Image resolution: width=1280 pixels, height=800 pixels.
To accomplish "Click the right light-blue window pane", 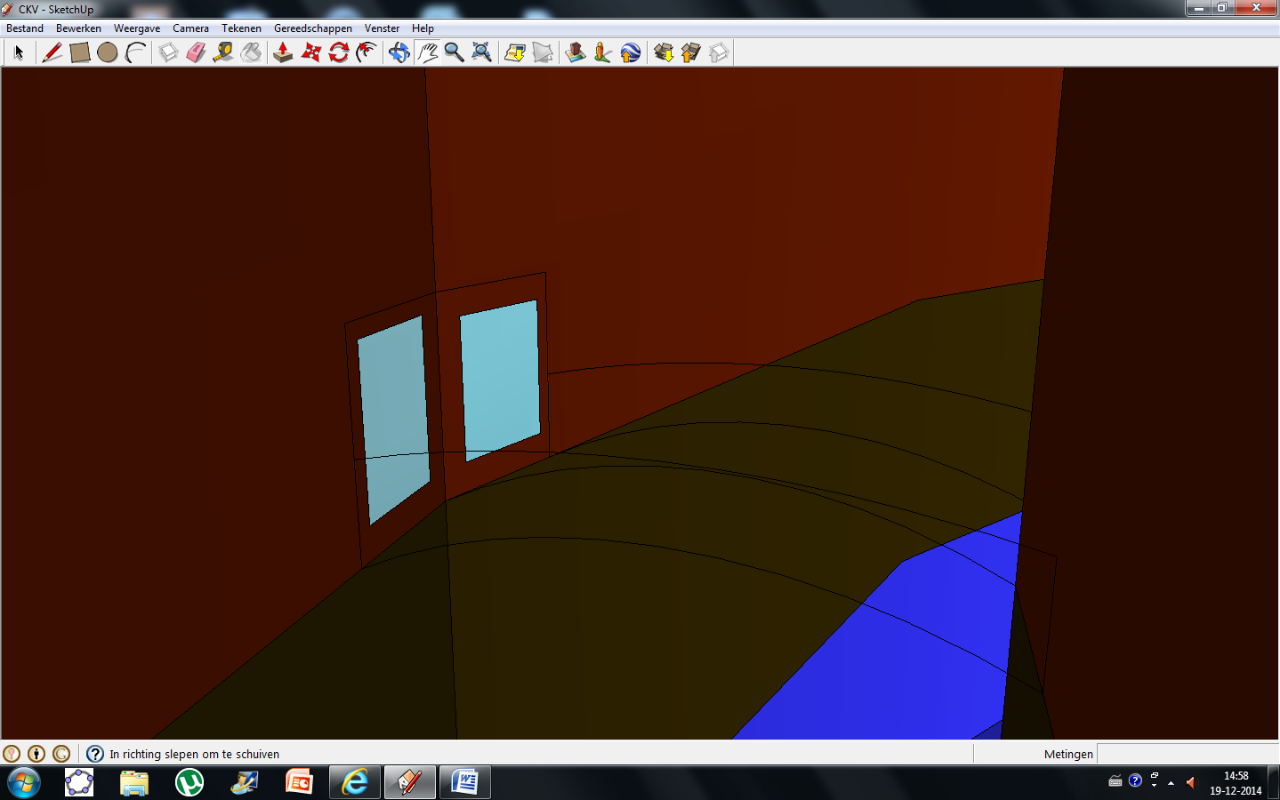I will [500, 380].
